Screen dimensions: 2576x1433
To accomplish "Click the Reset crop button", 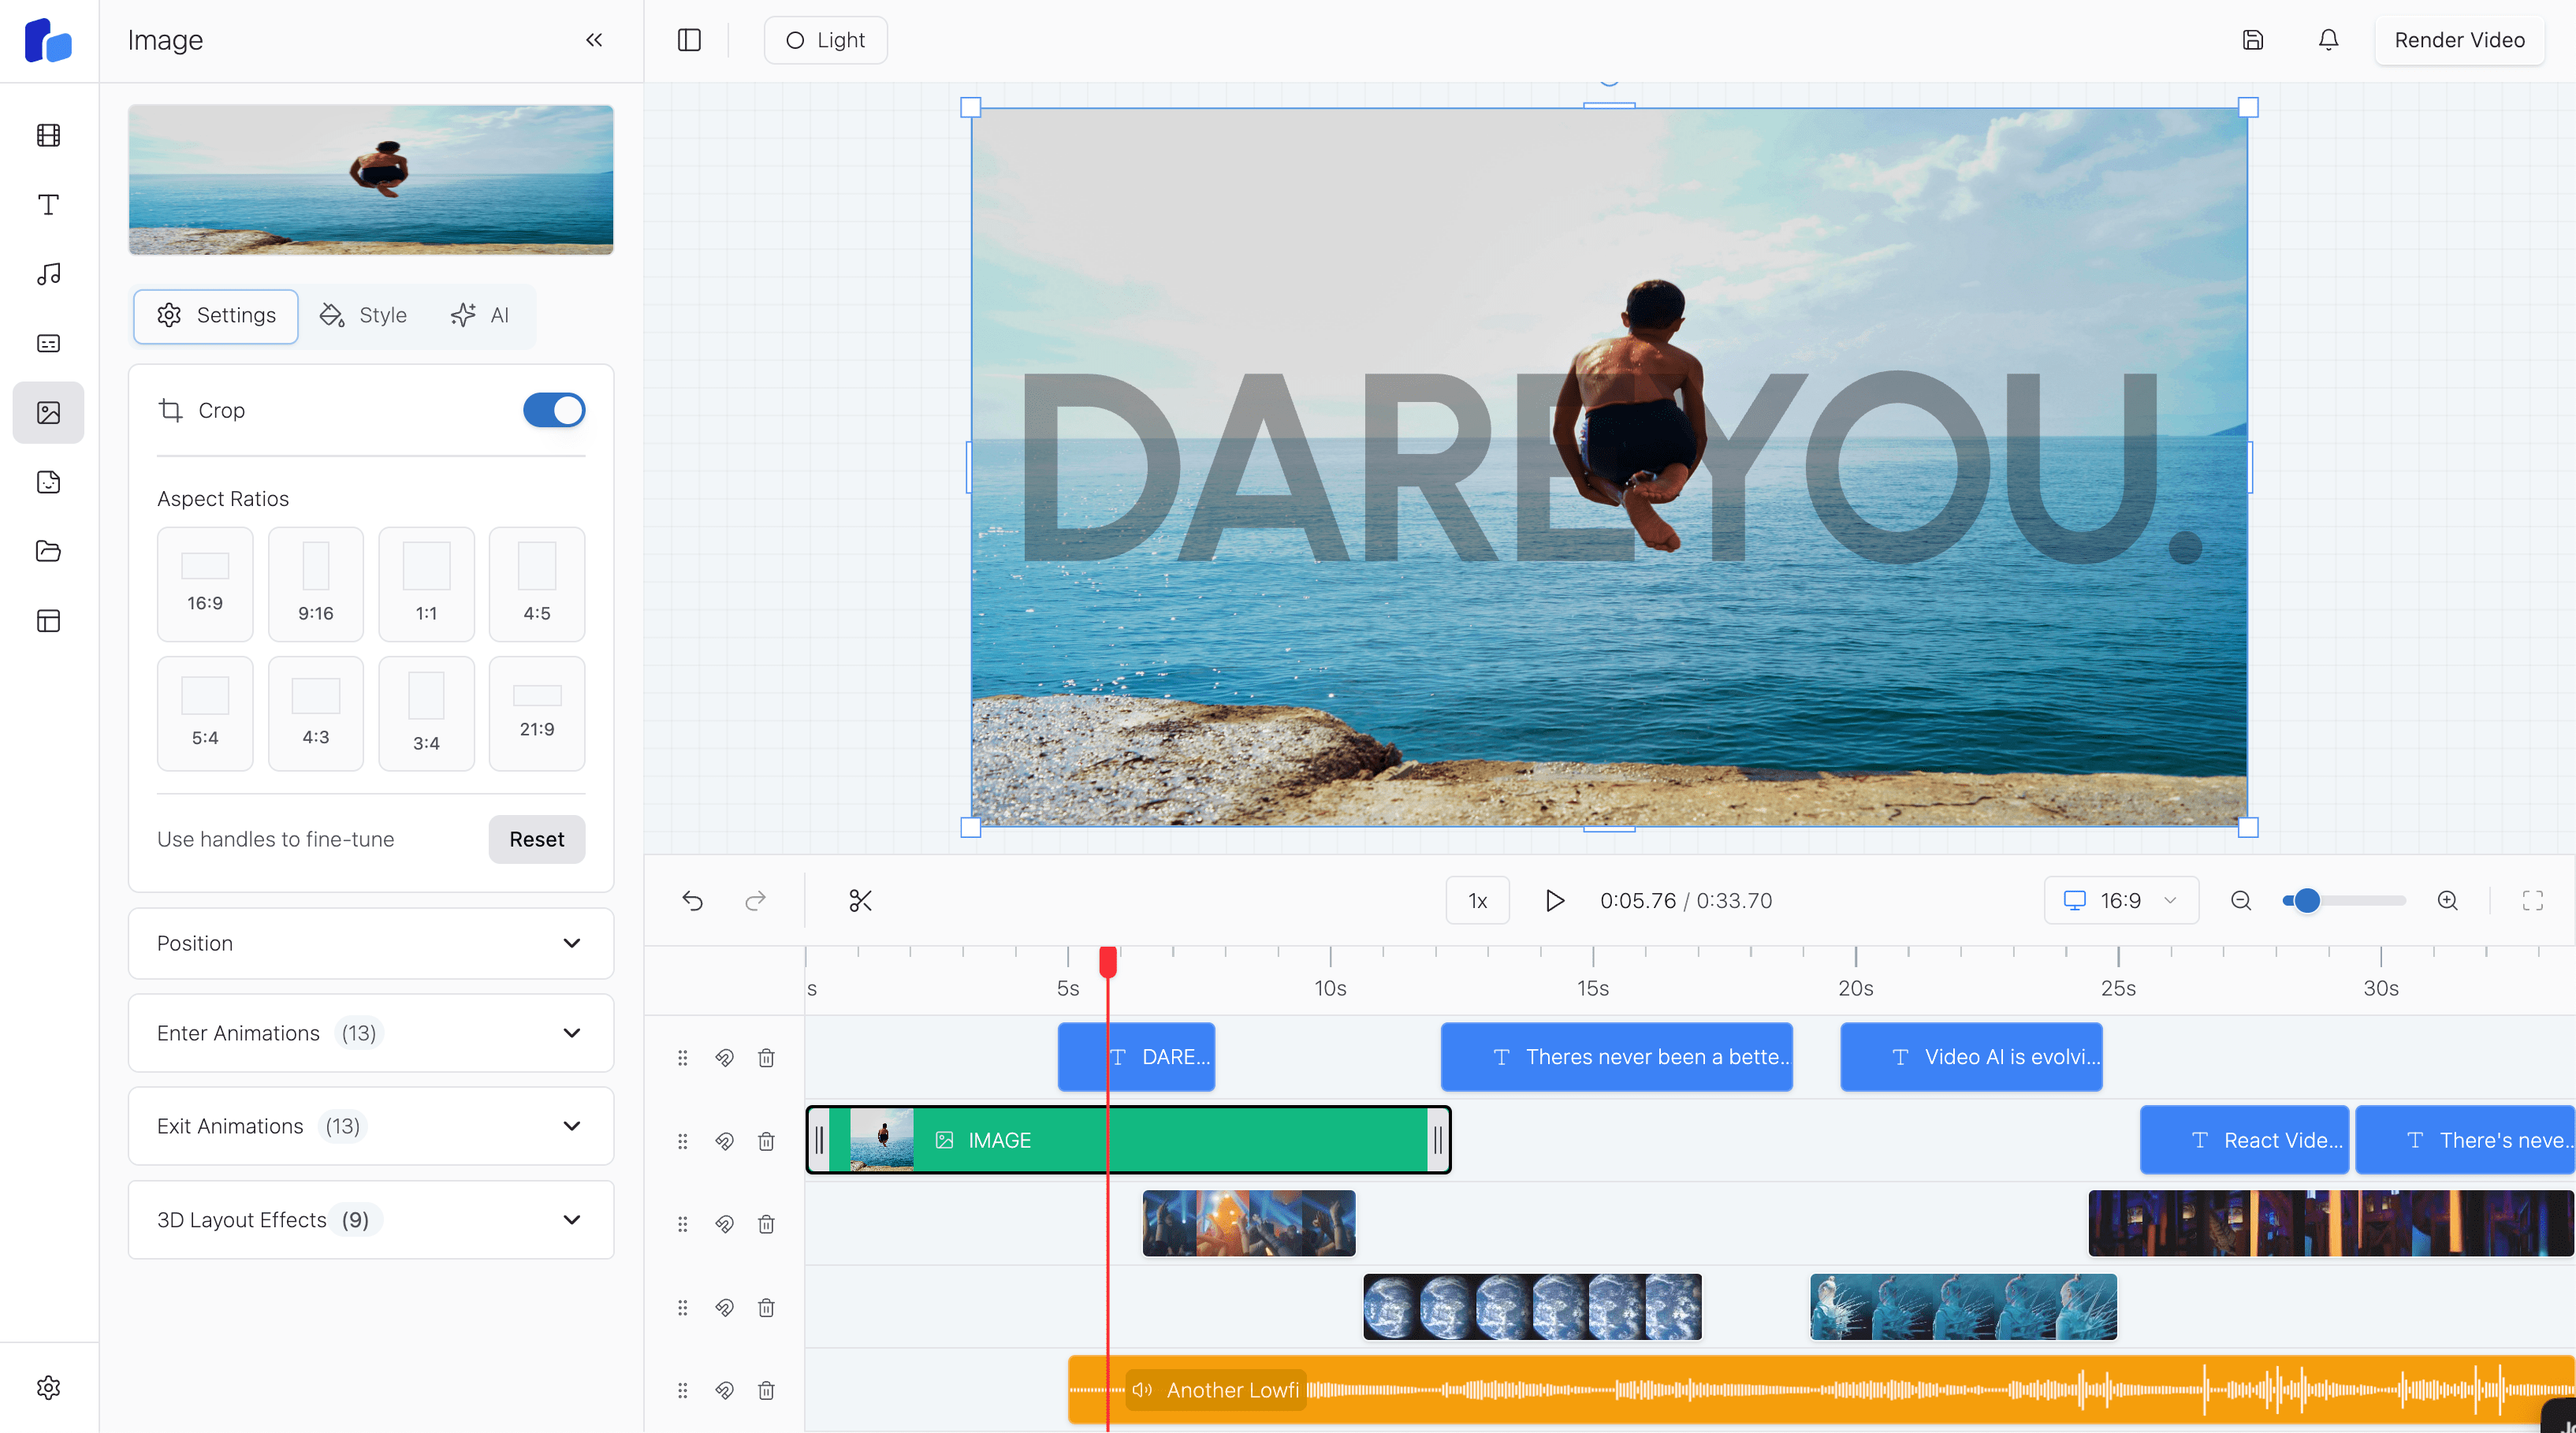I will (x=536, y=839).
